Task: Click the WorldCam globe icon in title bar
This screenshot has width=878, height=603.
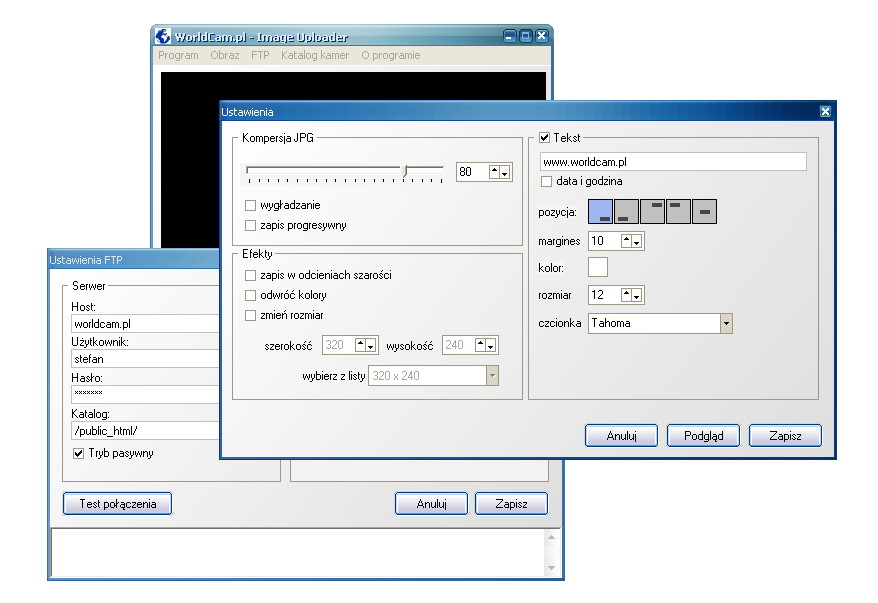Action: click(x=163, y=36)
